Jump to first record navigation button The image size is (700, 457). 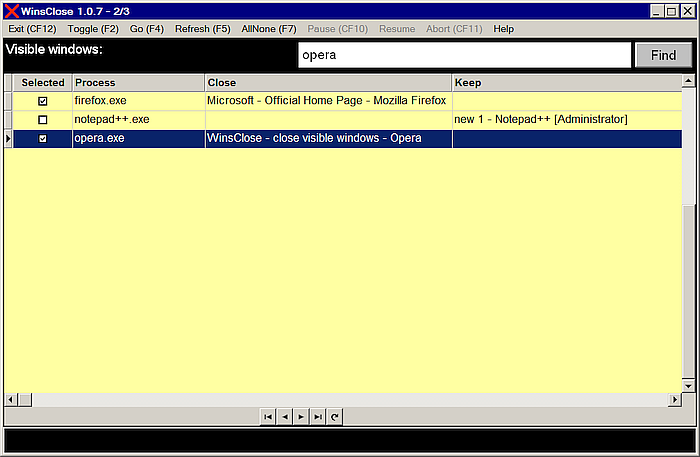coord(268,416)
